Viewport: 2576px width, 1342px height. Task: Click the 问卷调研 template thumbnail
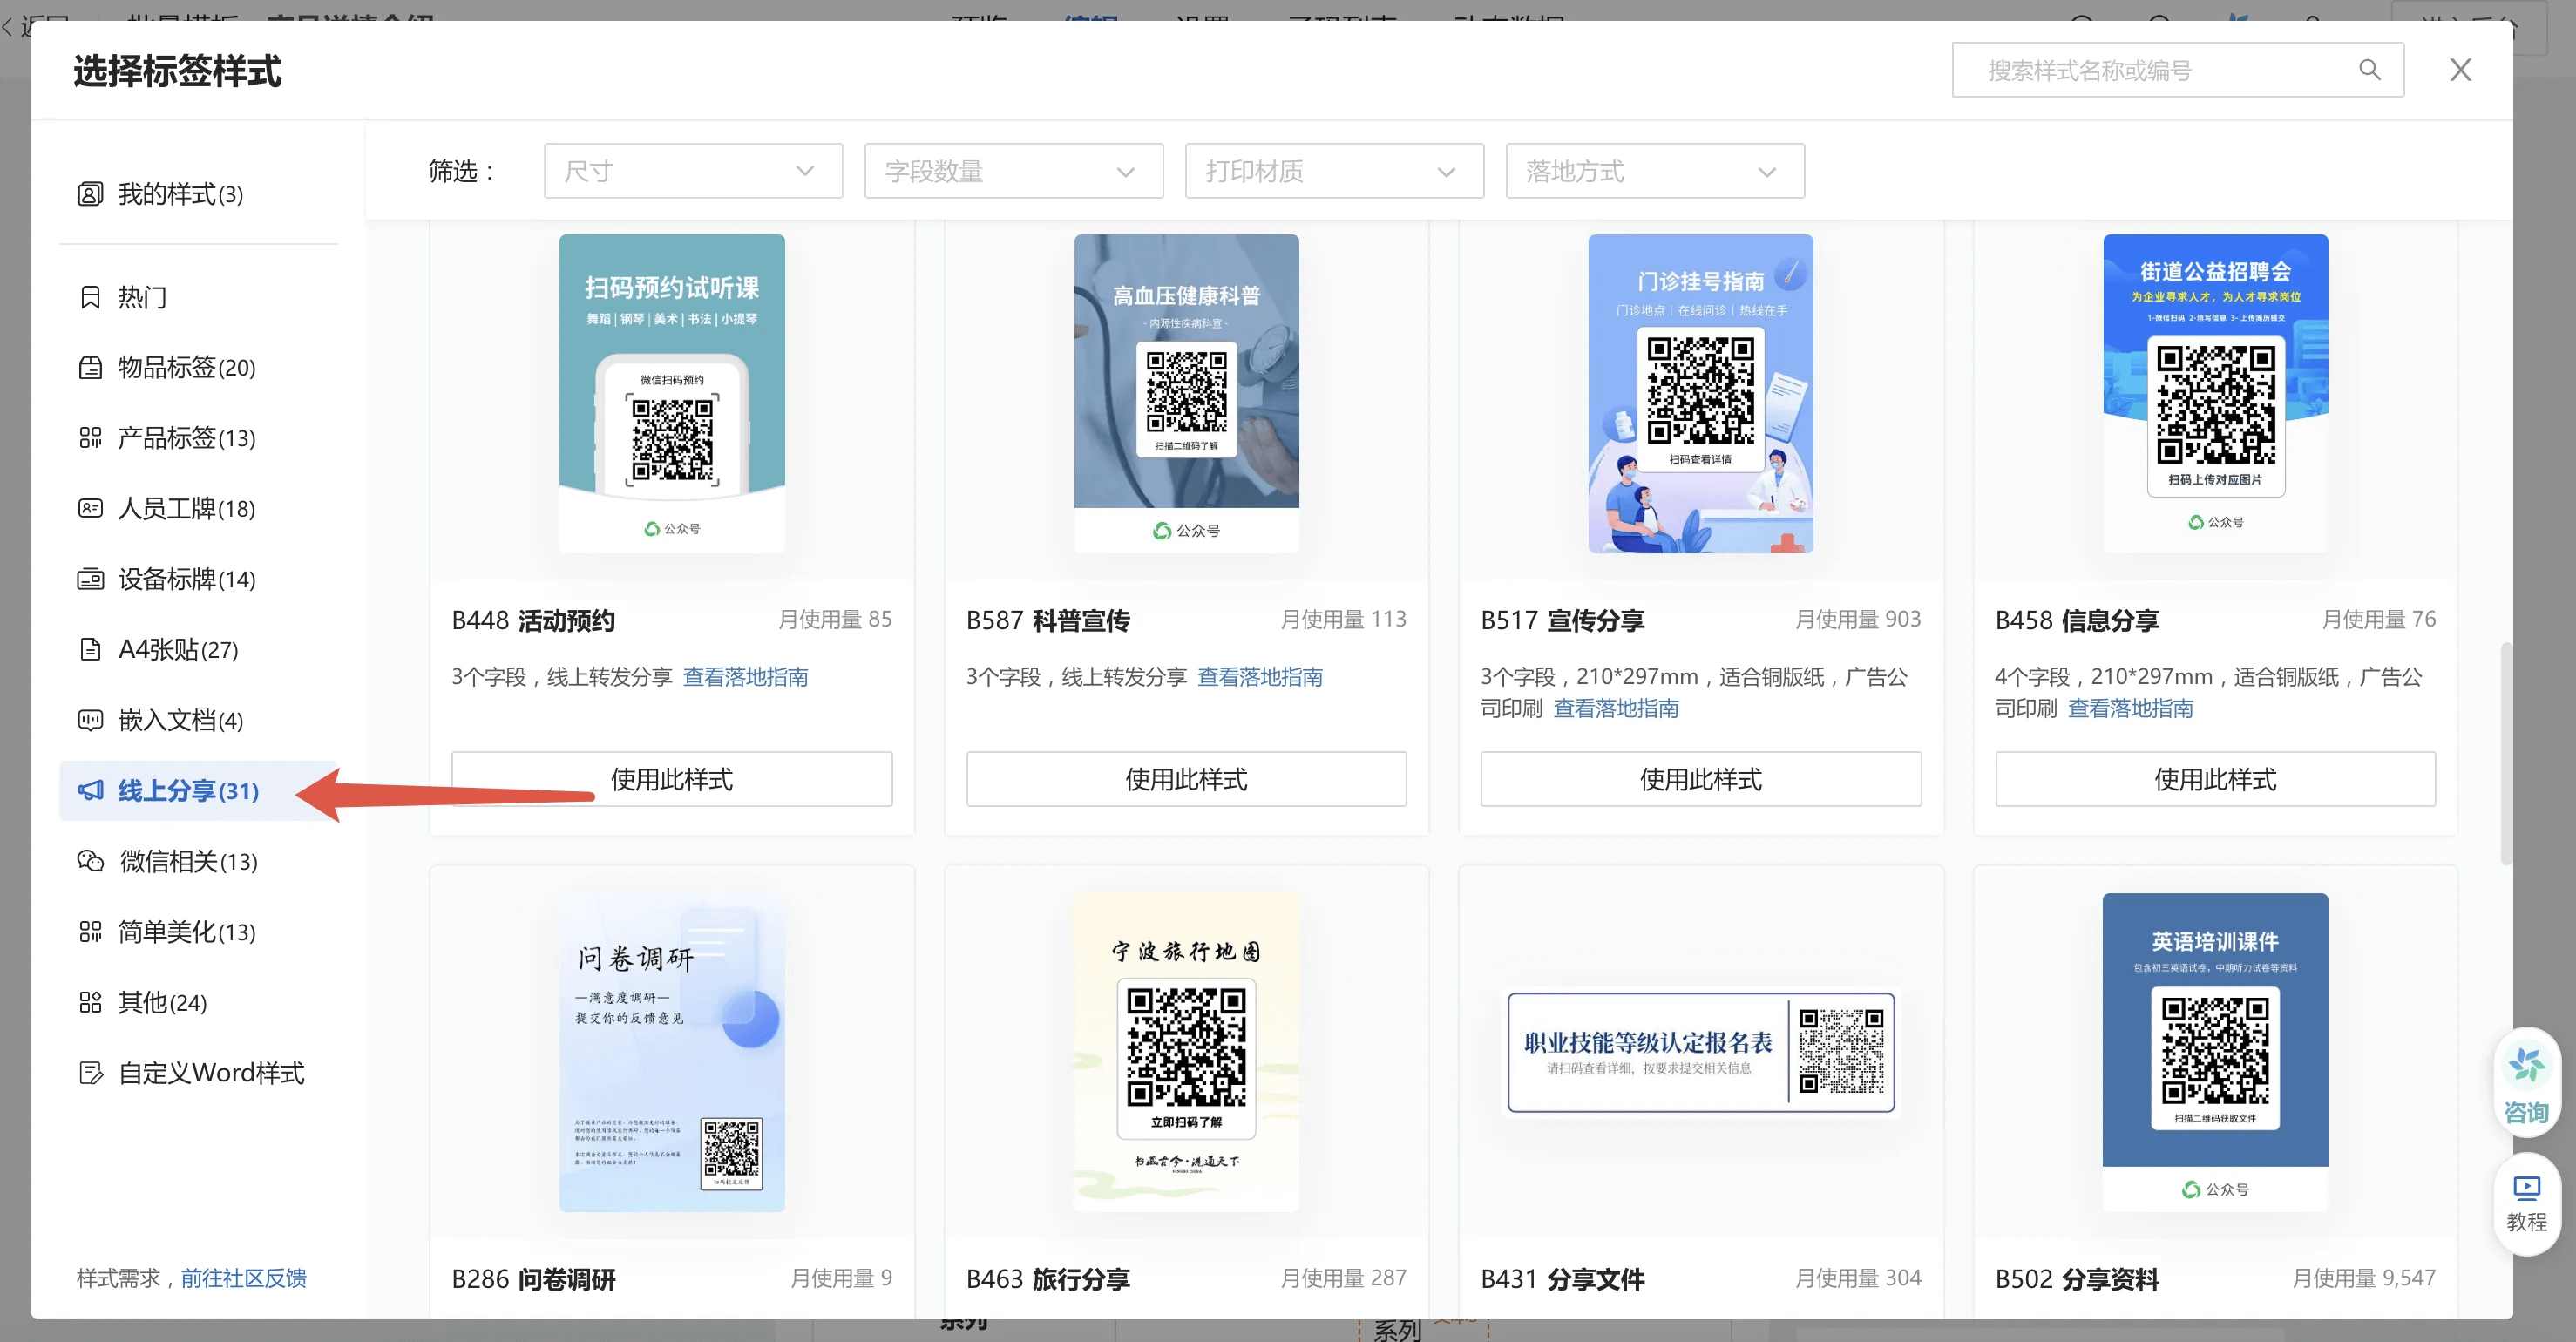click(671, 1052)
